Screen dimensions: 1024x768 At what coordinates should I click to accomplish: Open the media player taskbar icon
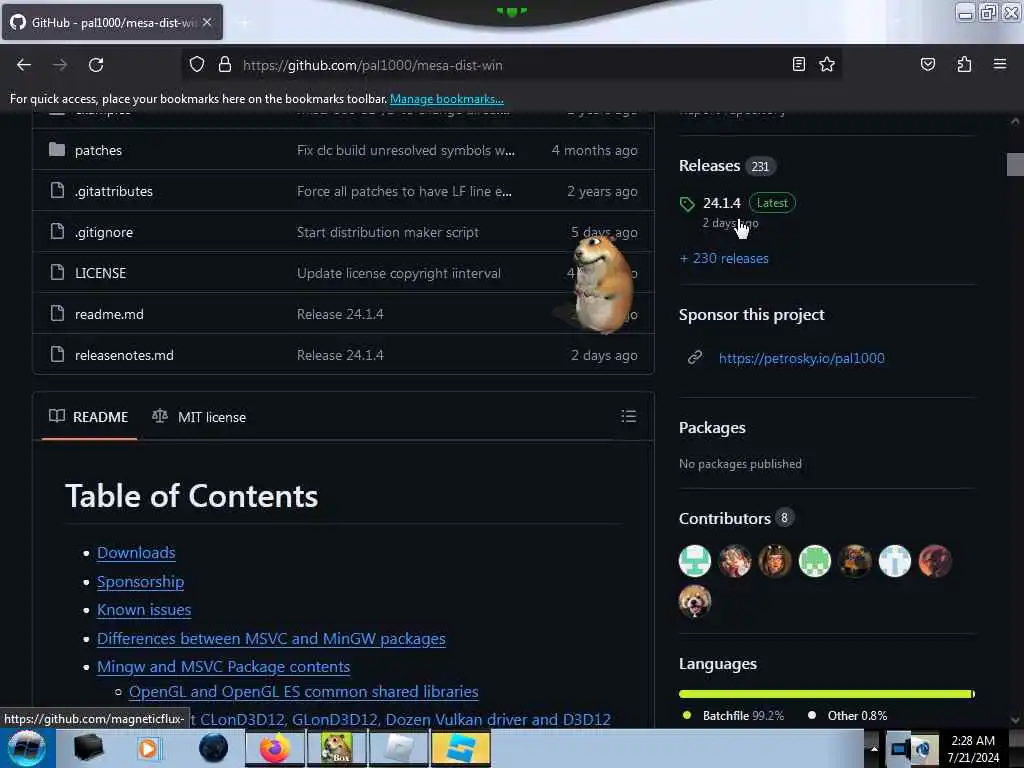pyautogui.click(x=148, y=748)
